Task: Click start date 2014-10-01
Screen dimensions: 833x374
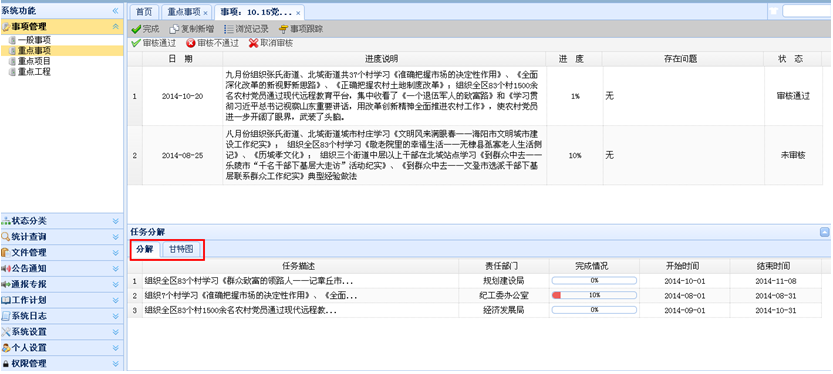Action: pos(684,281)
